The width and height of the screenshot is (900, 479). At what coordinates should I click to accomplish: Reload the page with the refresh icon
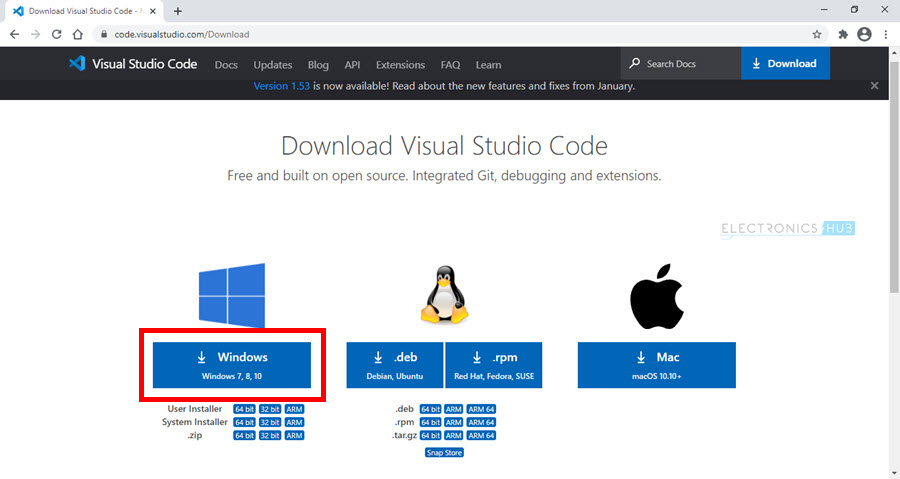pyautogui.click(x=57, y=34)
